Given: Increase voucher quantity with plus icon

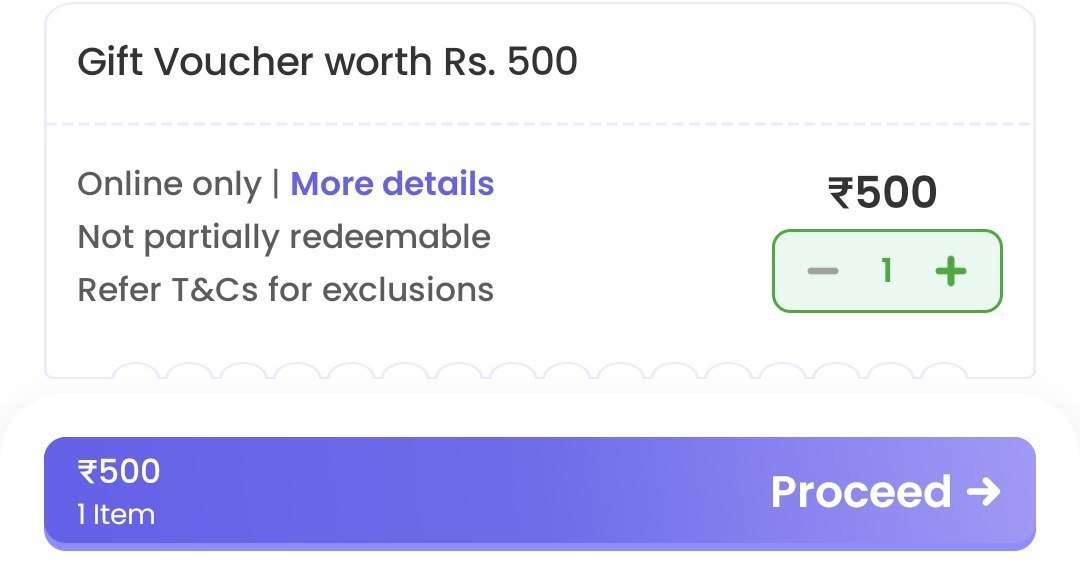Looking at the screenshot, I should click(950, 271).
